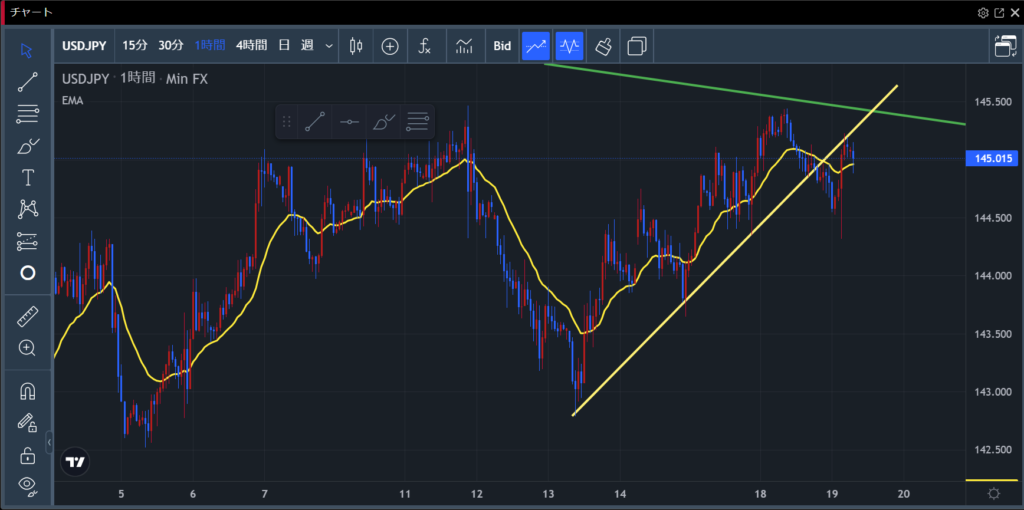Click the チャート panel title
1024x510 pixels.
[32, 12]
